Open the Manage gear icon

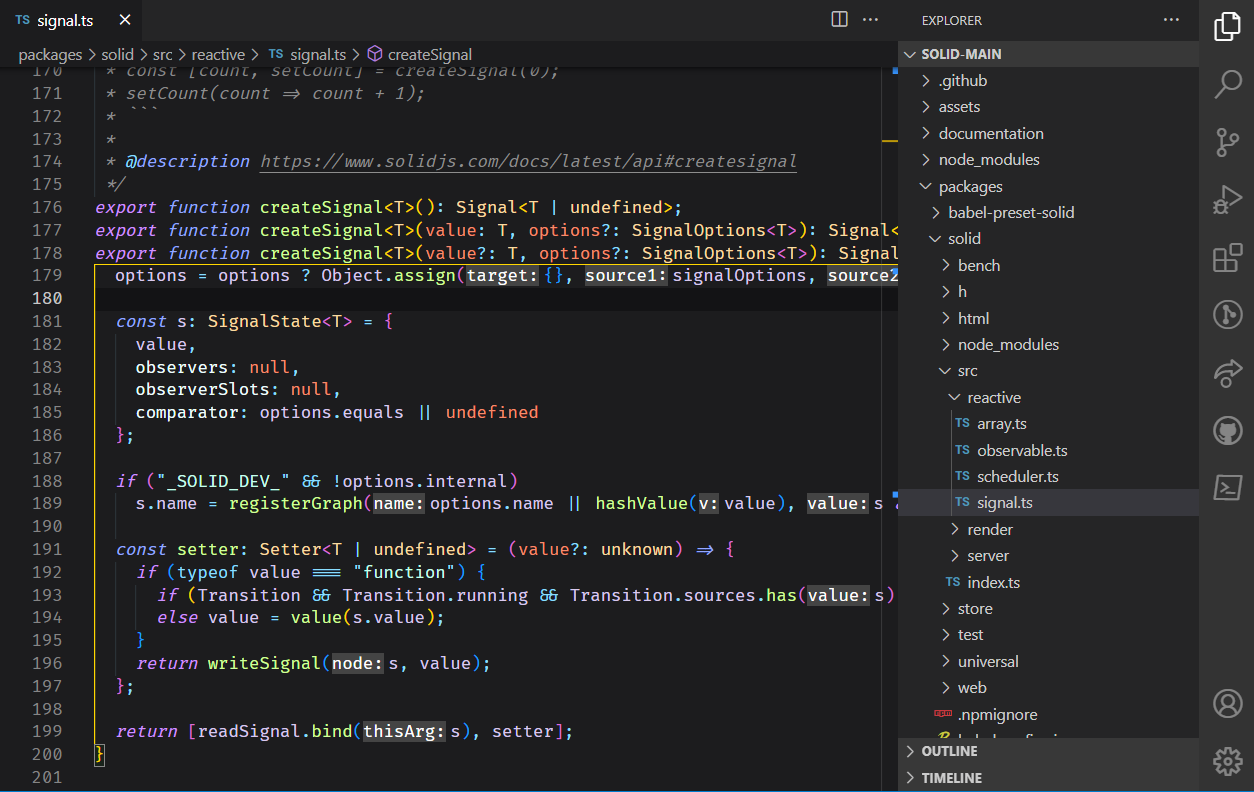[1227, 761]
